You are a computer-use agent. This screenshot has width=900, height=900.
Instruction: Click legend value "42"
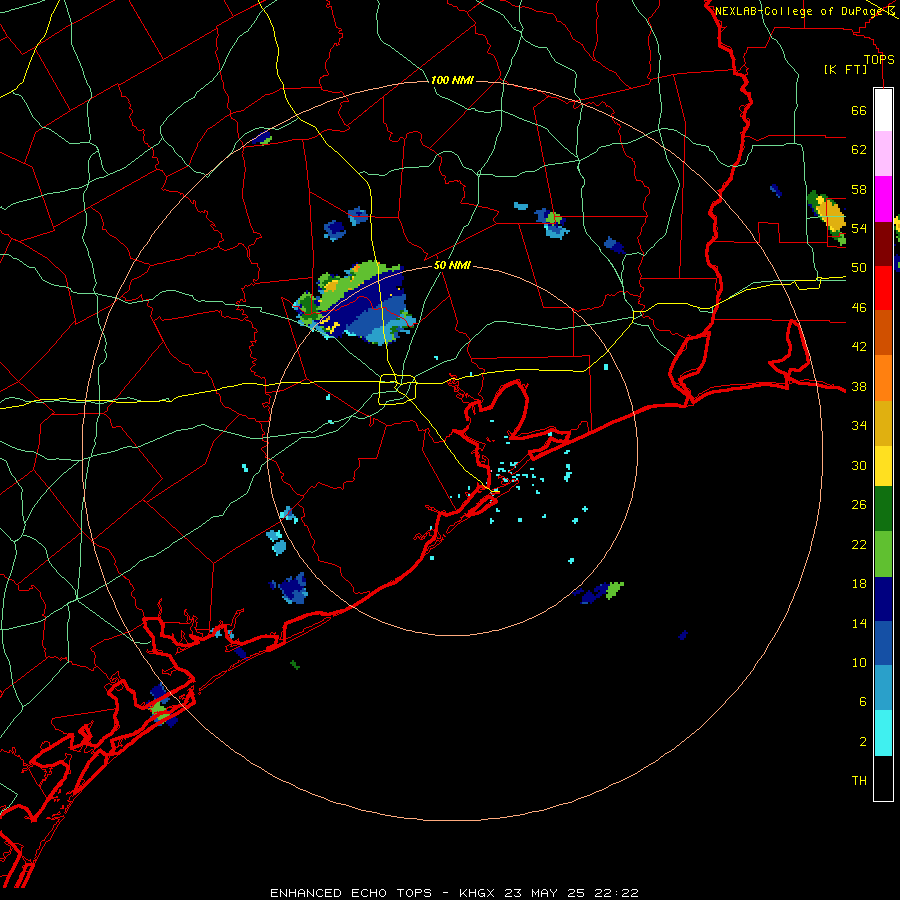point(859,347)
